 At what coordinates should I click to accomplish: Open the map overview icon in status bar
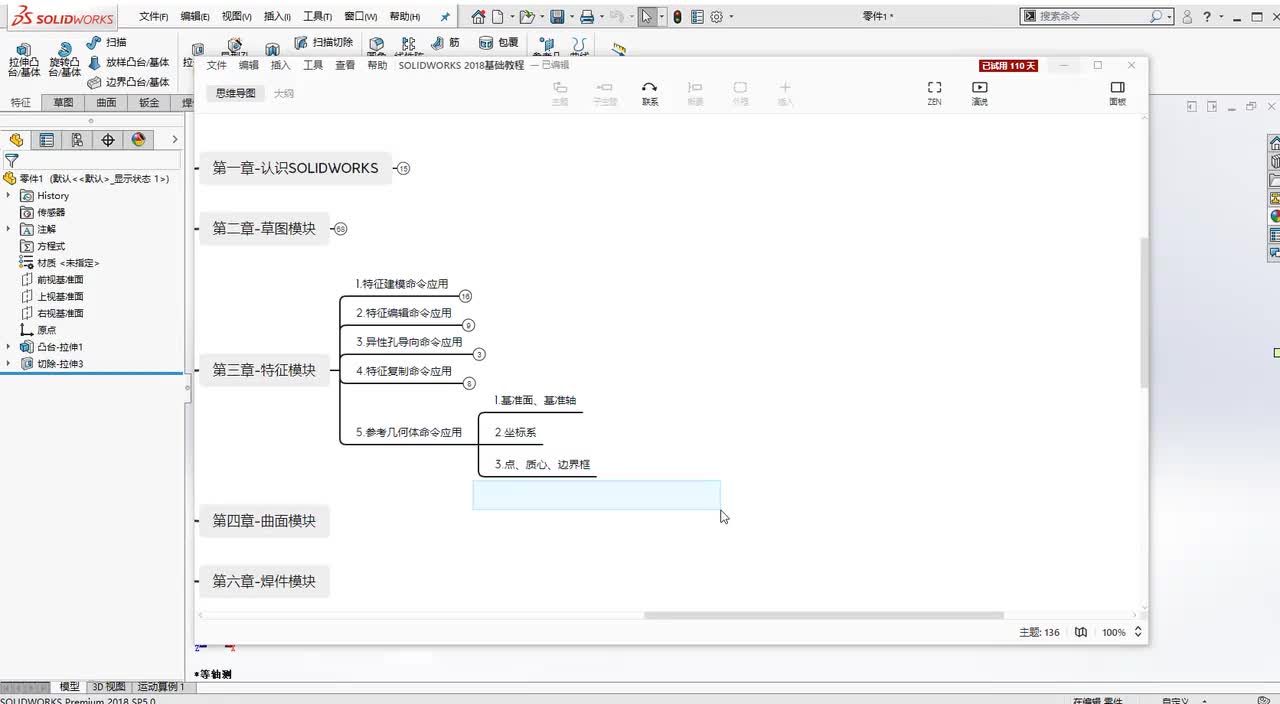[x=1080, y=632]
